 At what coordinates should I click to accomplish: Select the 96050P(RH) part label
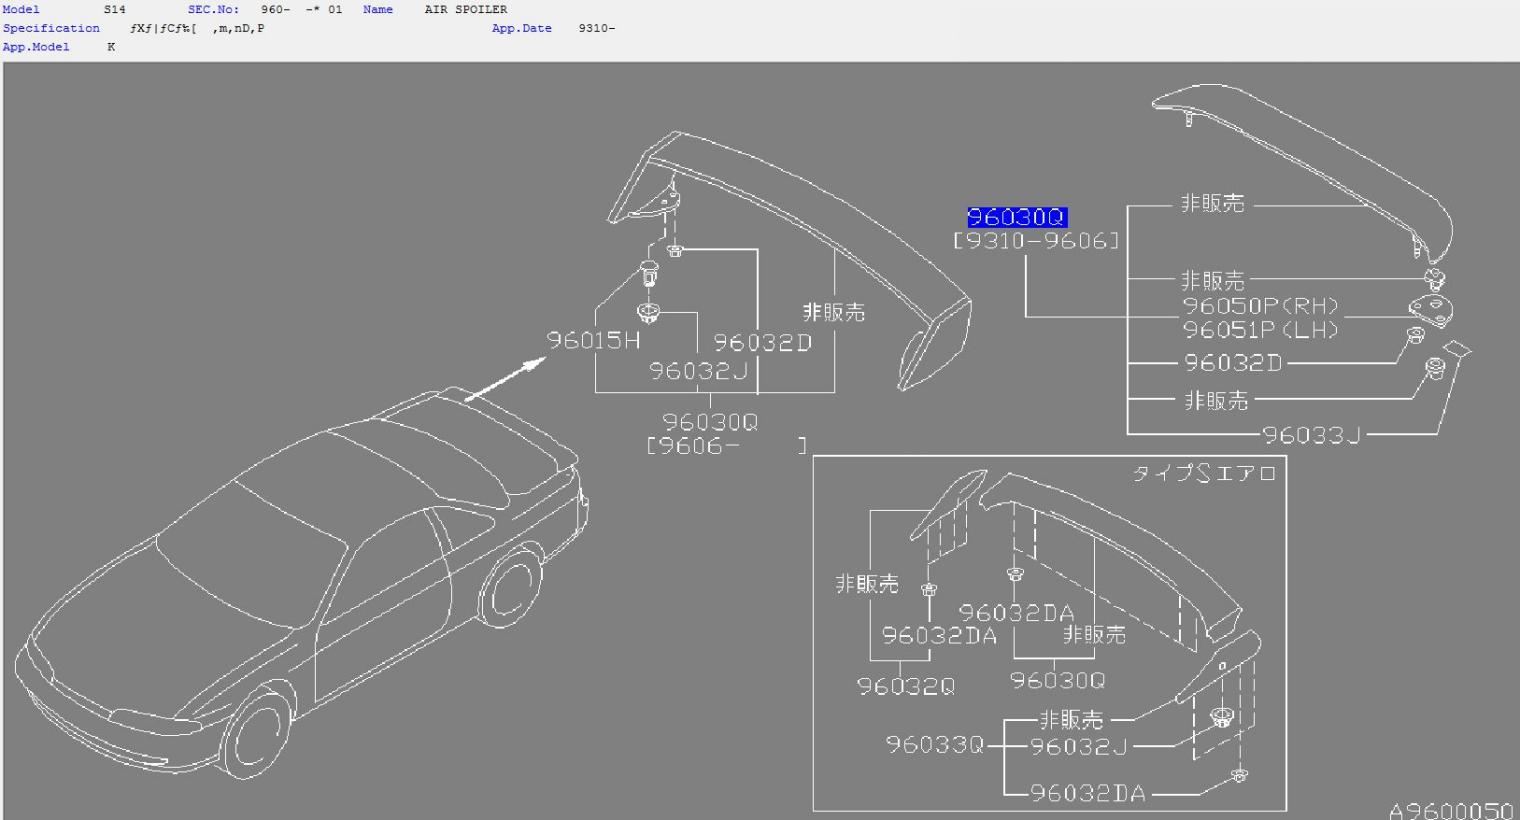(1260, 307)
